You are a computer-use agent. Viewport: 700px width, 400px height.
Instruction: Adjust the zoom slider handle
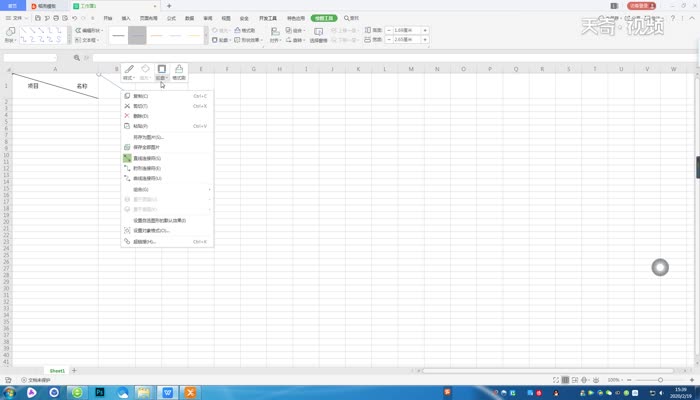(660, 380)
